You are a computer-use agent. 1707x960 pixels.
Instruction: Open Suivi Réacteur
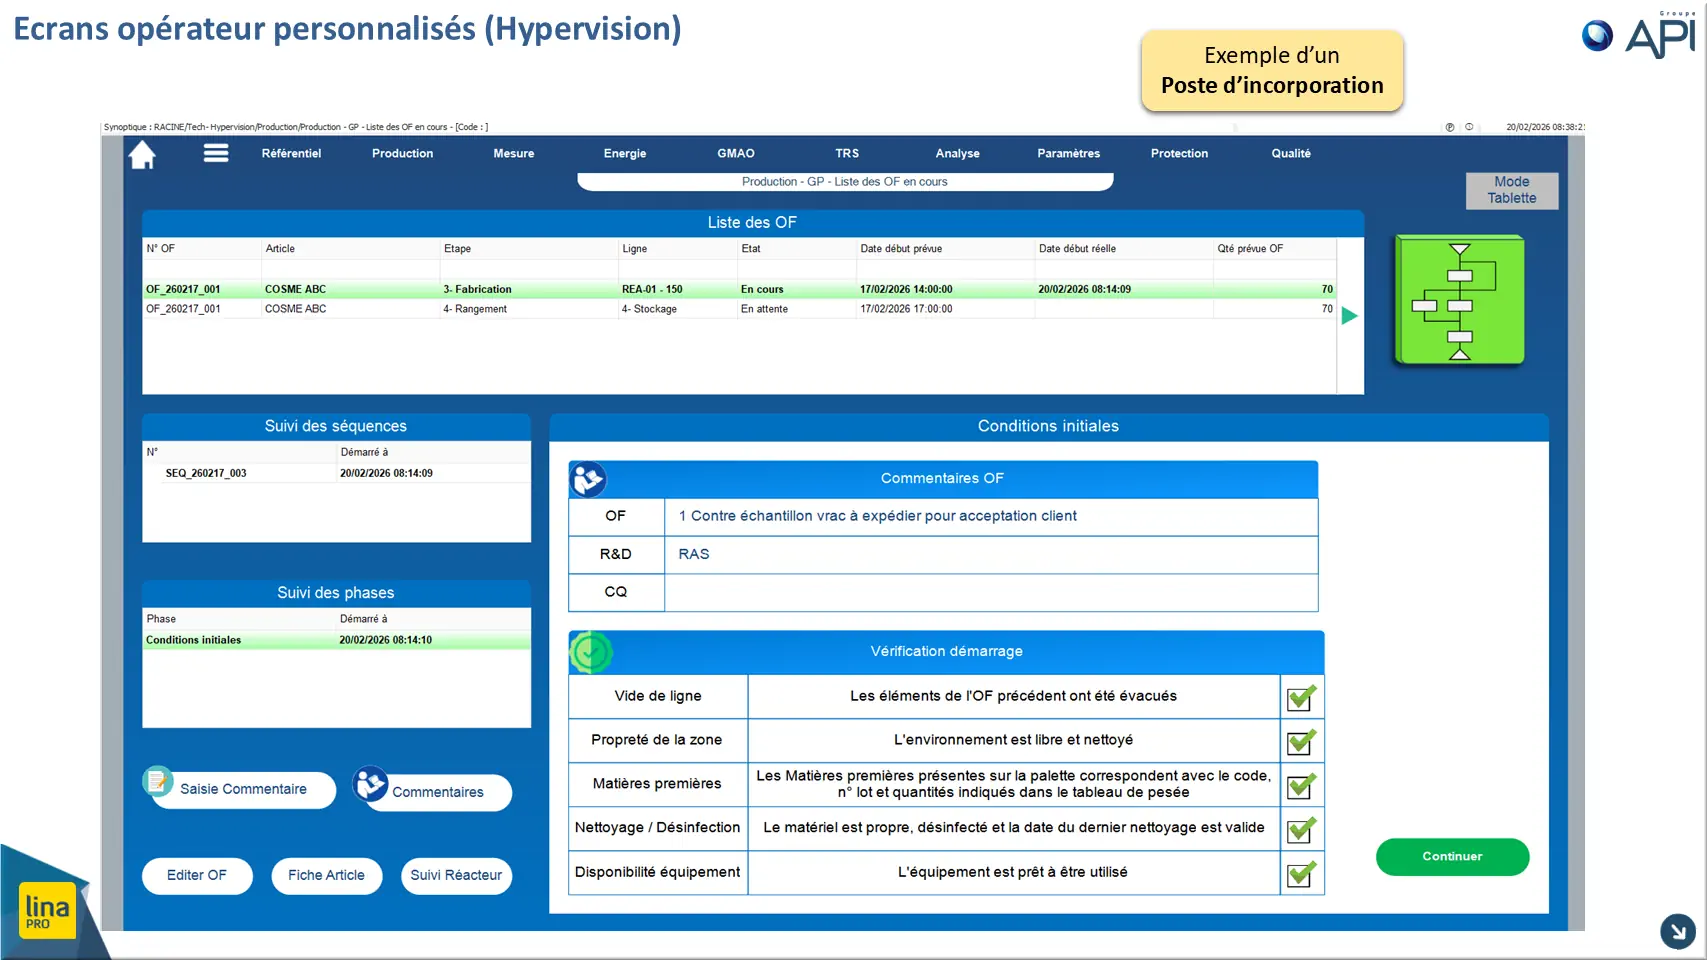point(456,876)
